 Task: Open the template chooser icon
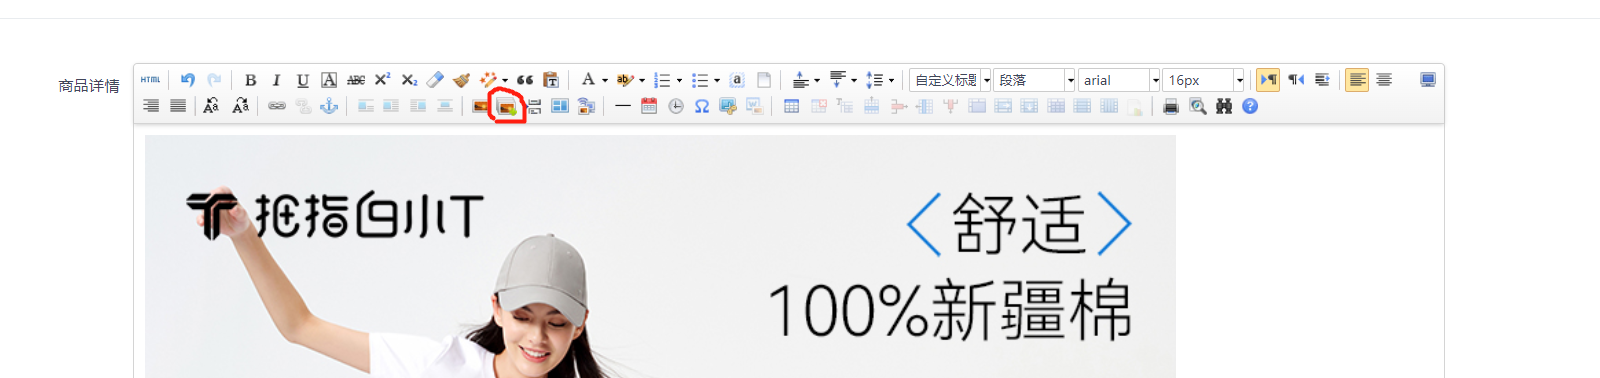pos(560,106)
